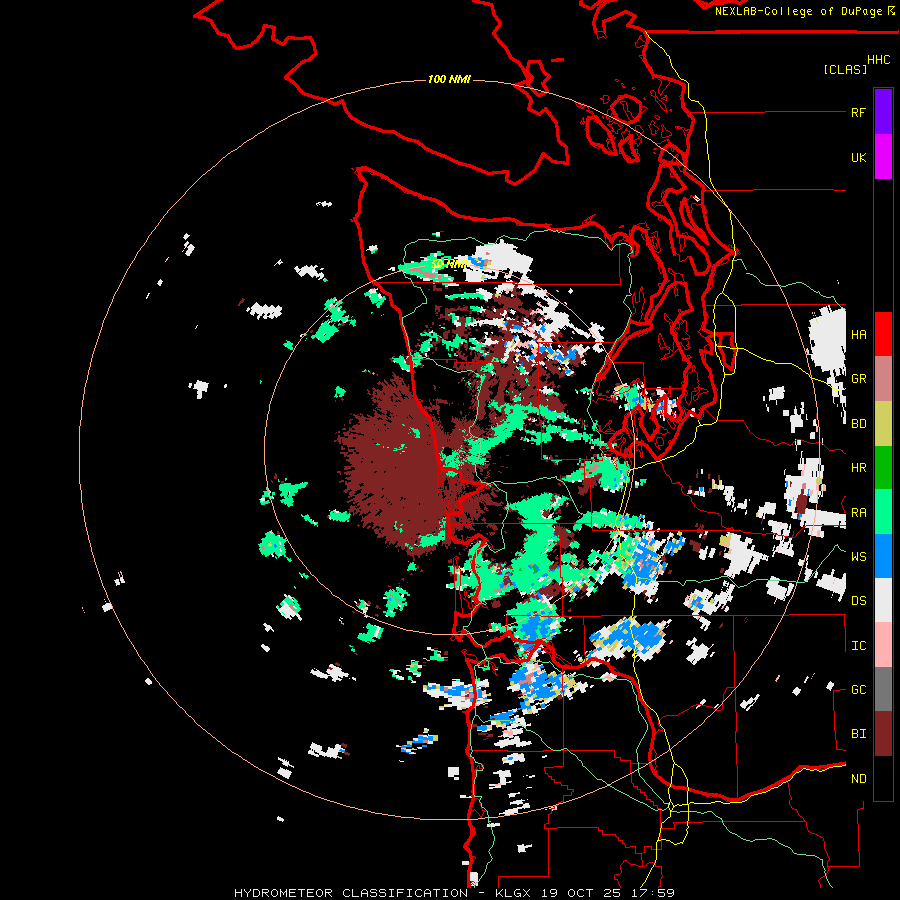Viewport: 900px width, 900px height.
Task: Click the "WS" legend label
Action: [x=858, y=557]
